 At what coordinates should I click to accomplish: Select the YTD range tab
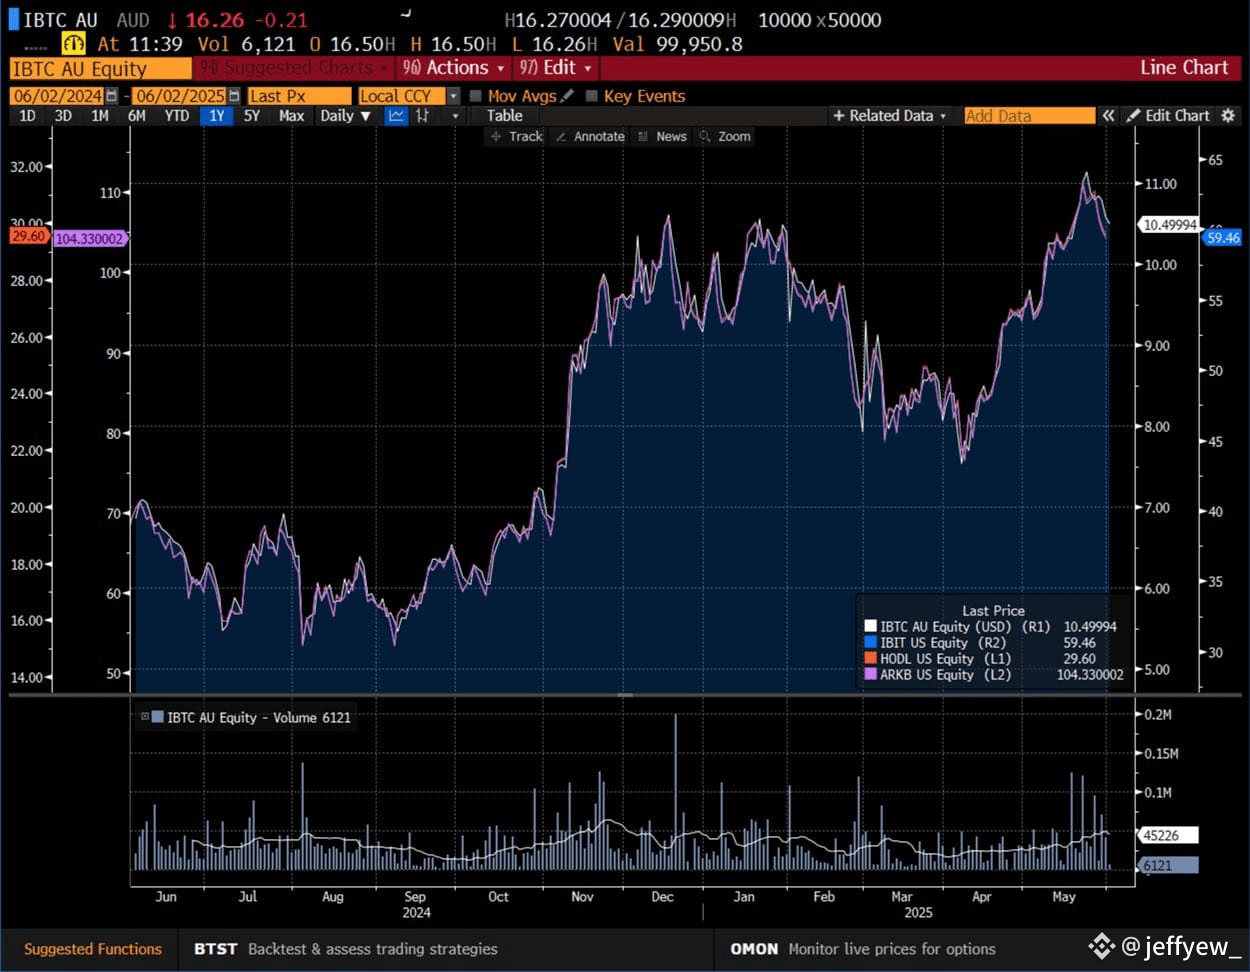pos(177,116)
